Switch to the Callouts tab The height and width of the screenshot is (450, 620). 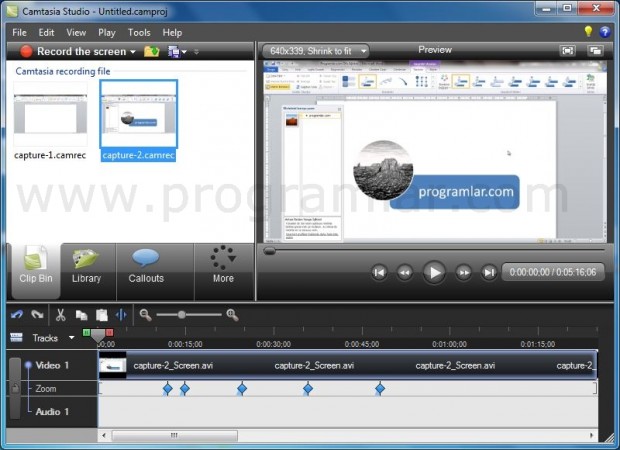tap(146, 270)
